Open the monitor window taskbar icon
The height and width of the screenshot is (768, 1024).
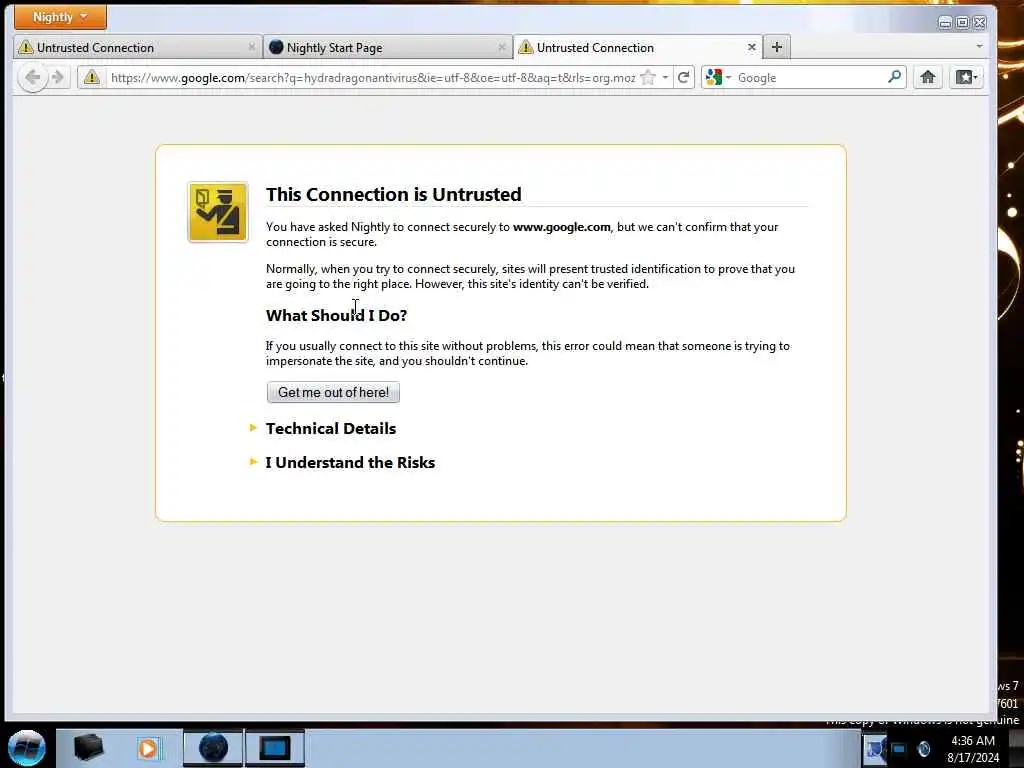(274, 748)
